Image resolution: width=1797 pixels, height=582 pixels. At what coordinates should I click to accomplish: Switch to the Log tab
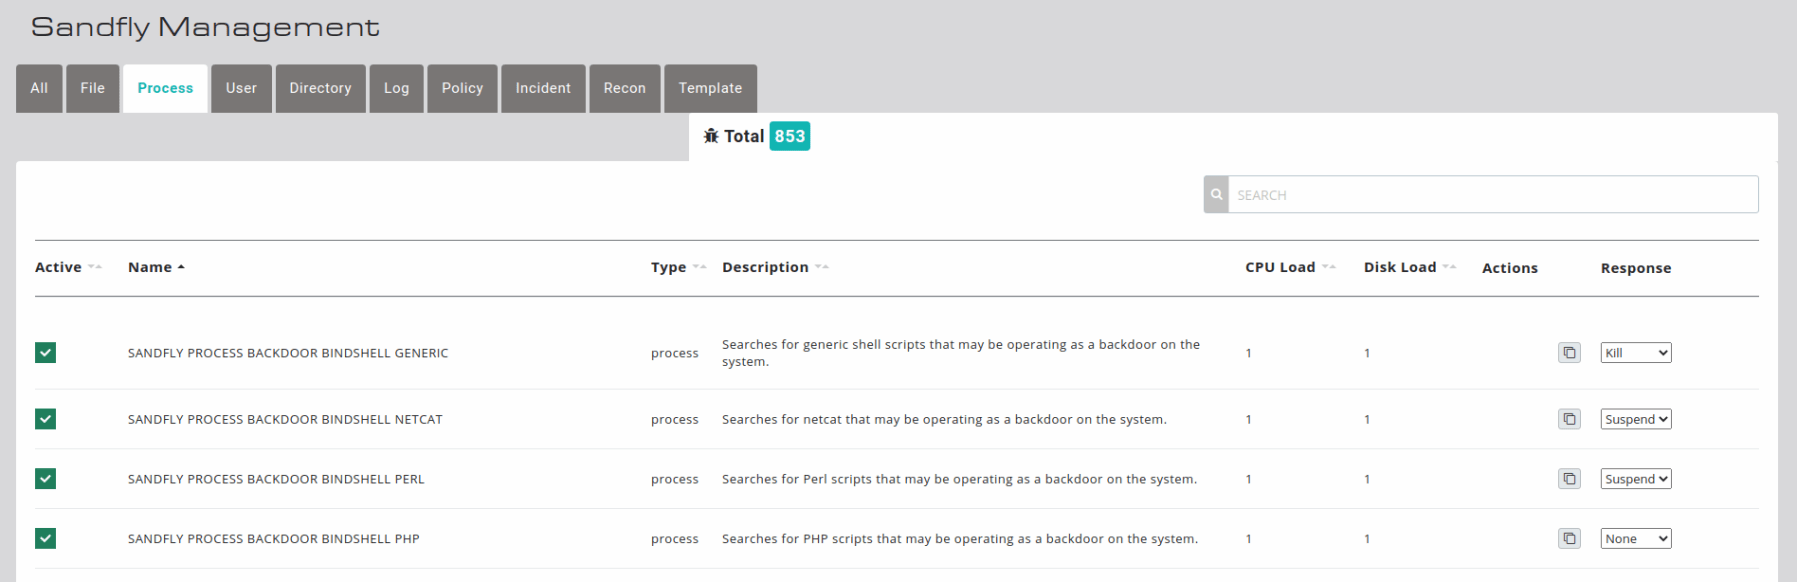396,88
